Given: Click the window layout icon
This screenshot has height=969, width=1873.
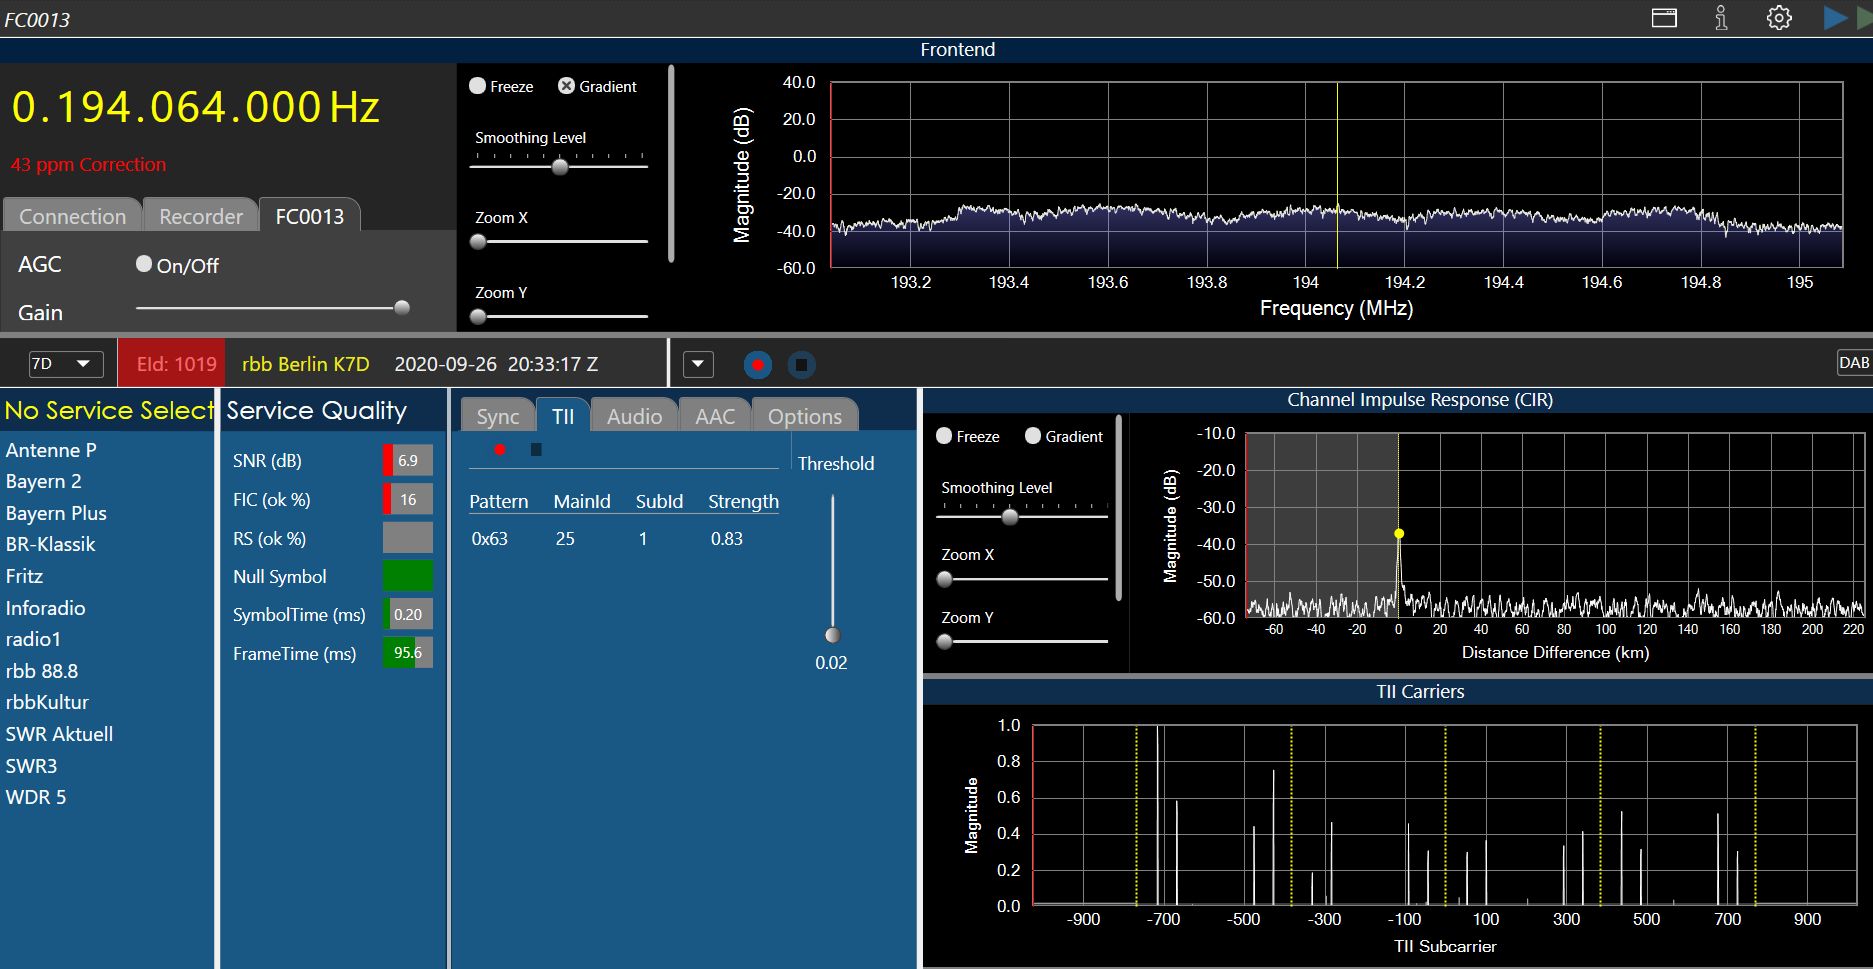Looking at the screenshot, I should tap(1664, 18).
